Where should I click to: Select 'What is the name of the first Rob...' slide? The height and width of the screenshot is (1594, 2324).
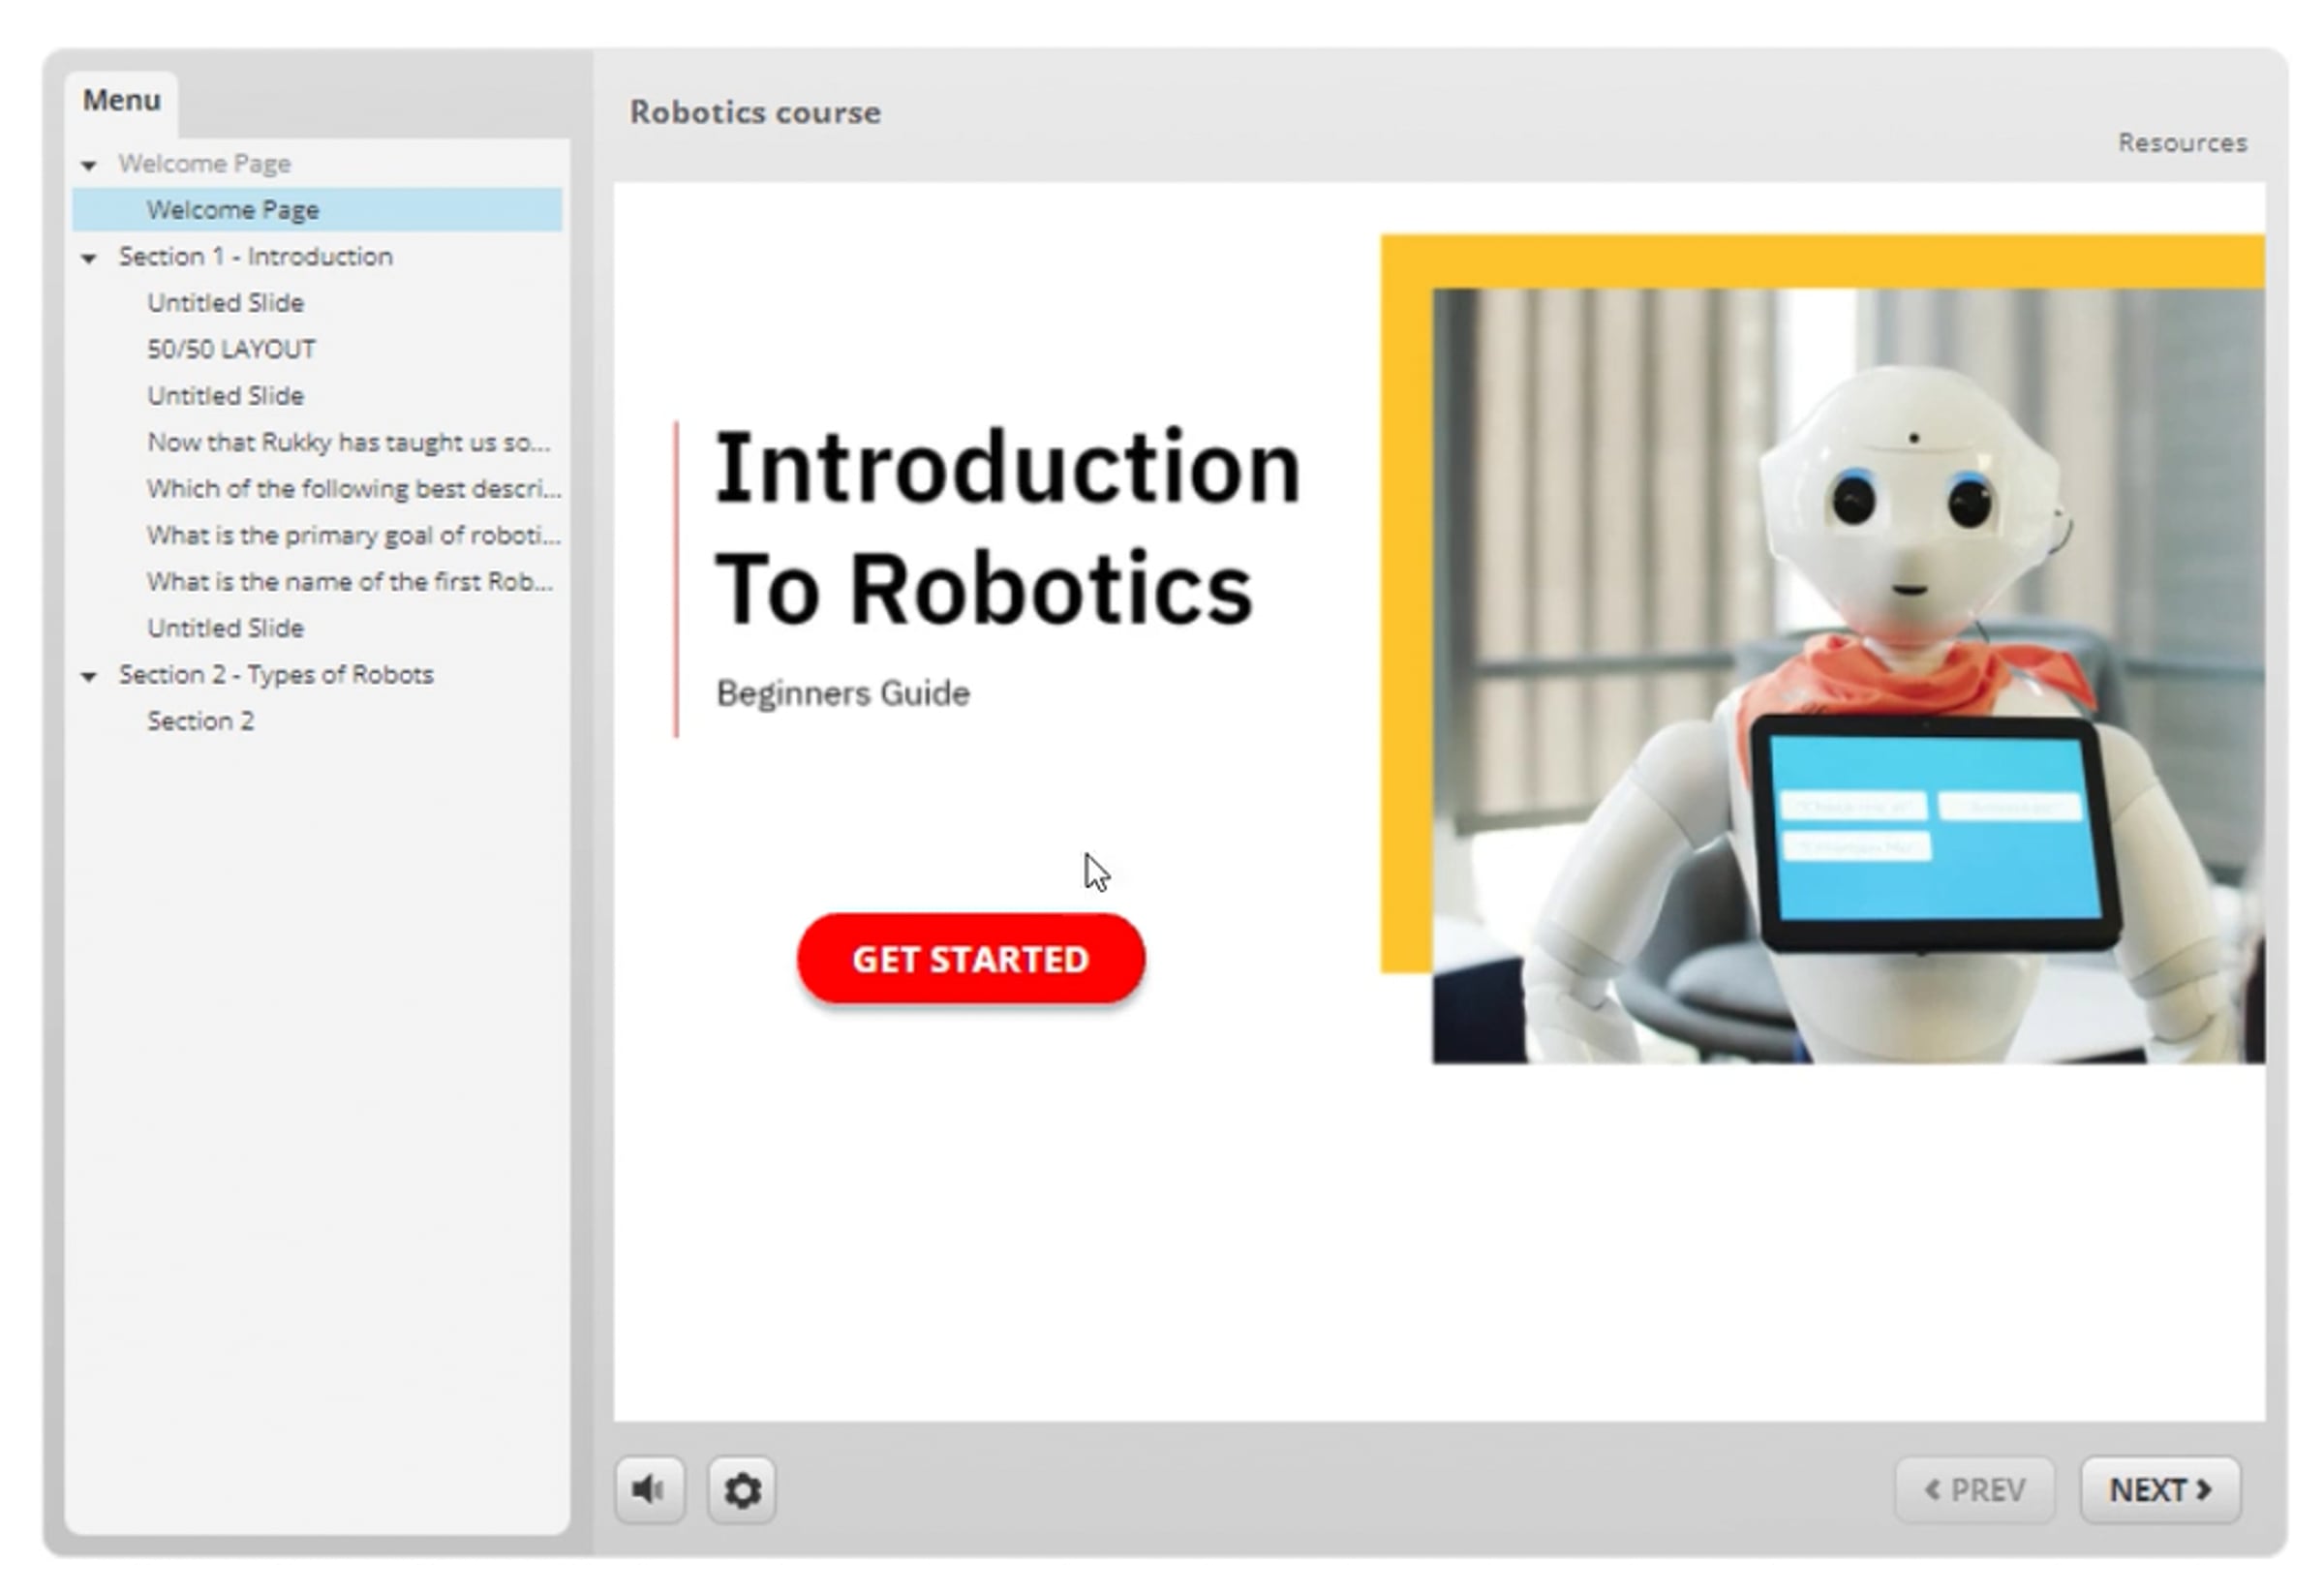[349, 582]
